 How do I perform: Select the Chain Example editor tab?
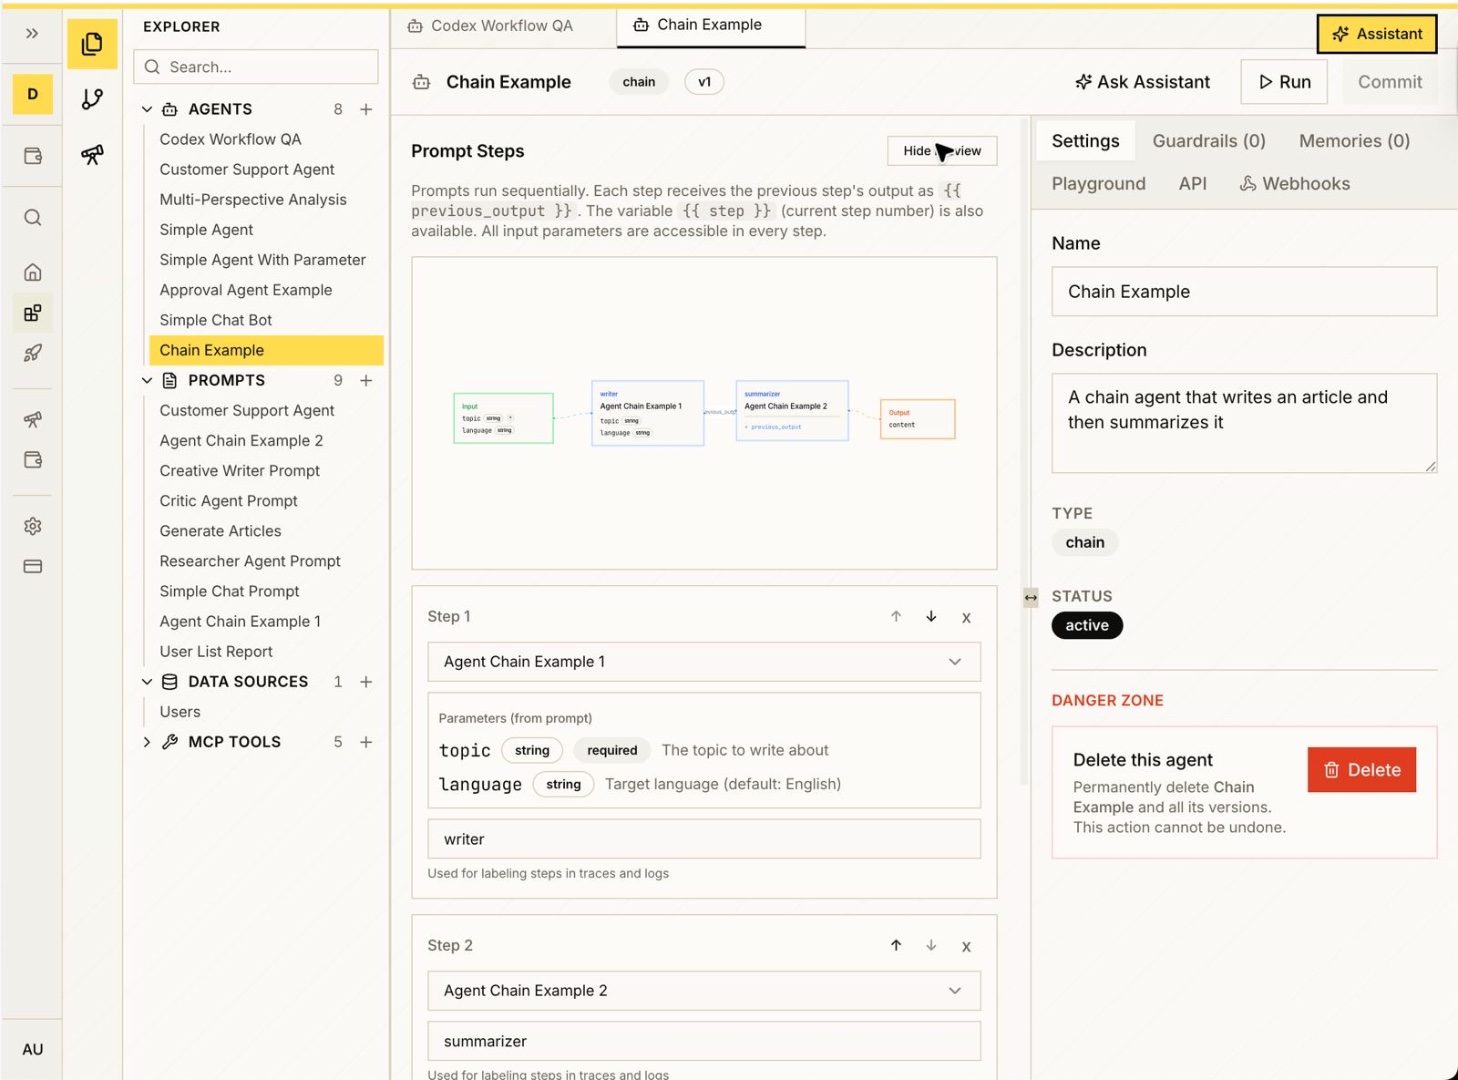[x=711, y=25]
